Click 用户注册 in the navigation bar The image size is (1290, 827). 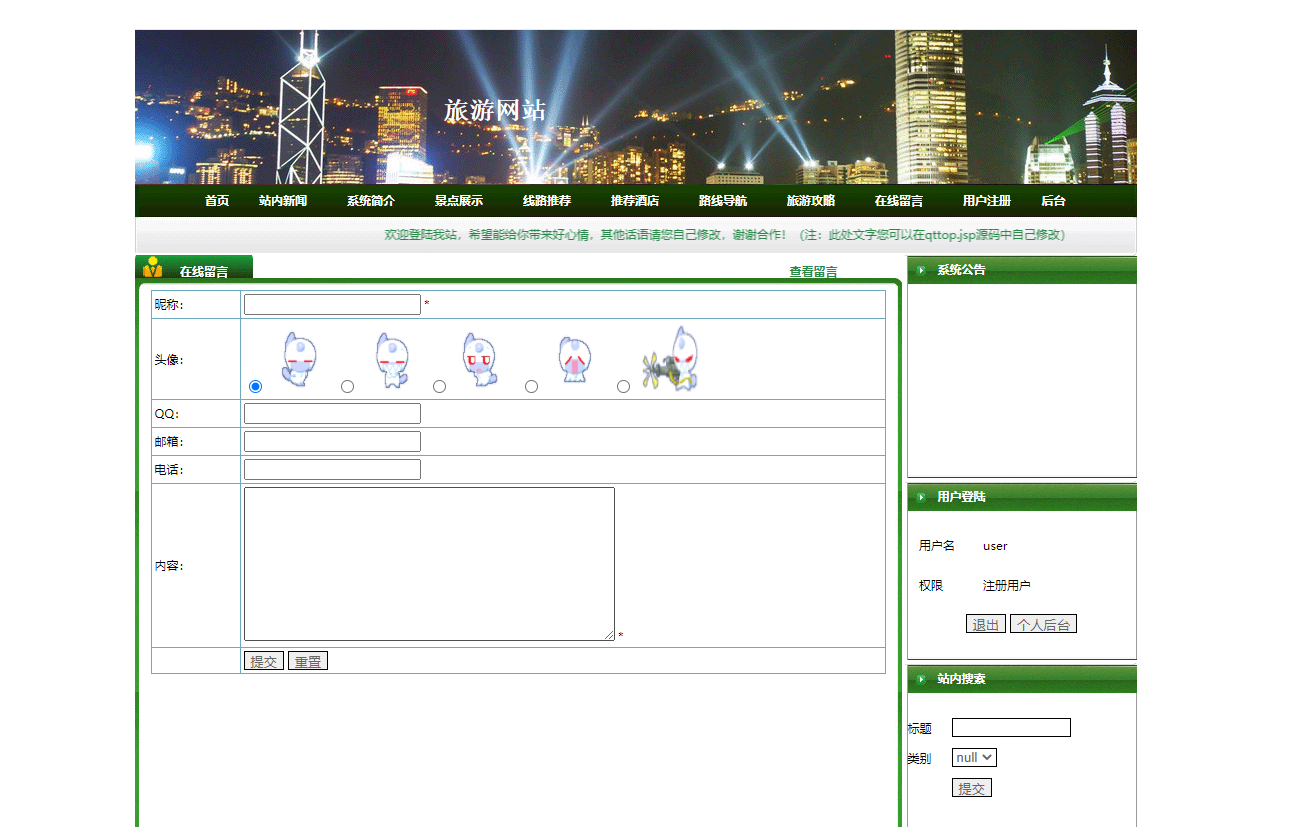pyautogui.click(x=987, y=200)
